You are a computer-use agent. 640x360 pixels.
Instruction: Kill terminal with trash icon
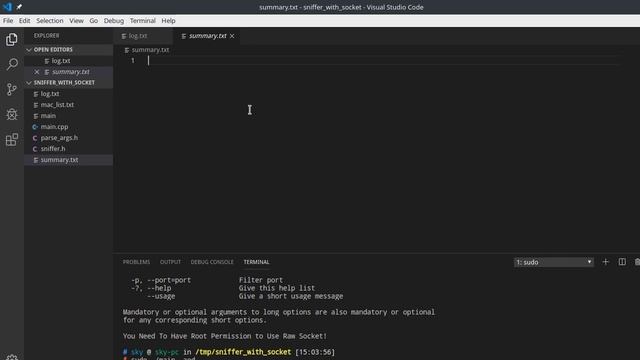[637, 262]
